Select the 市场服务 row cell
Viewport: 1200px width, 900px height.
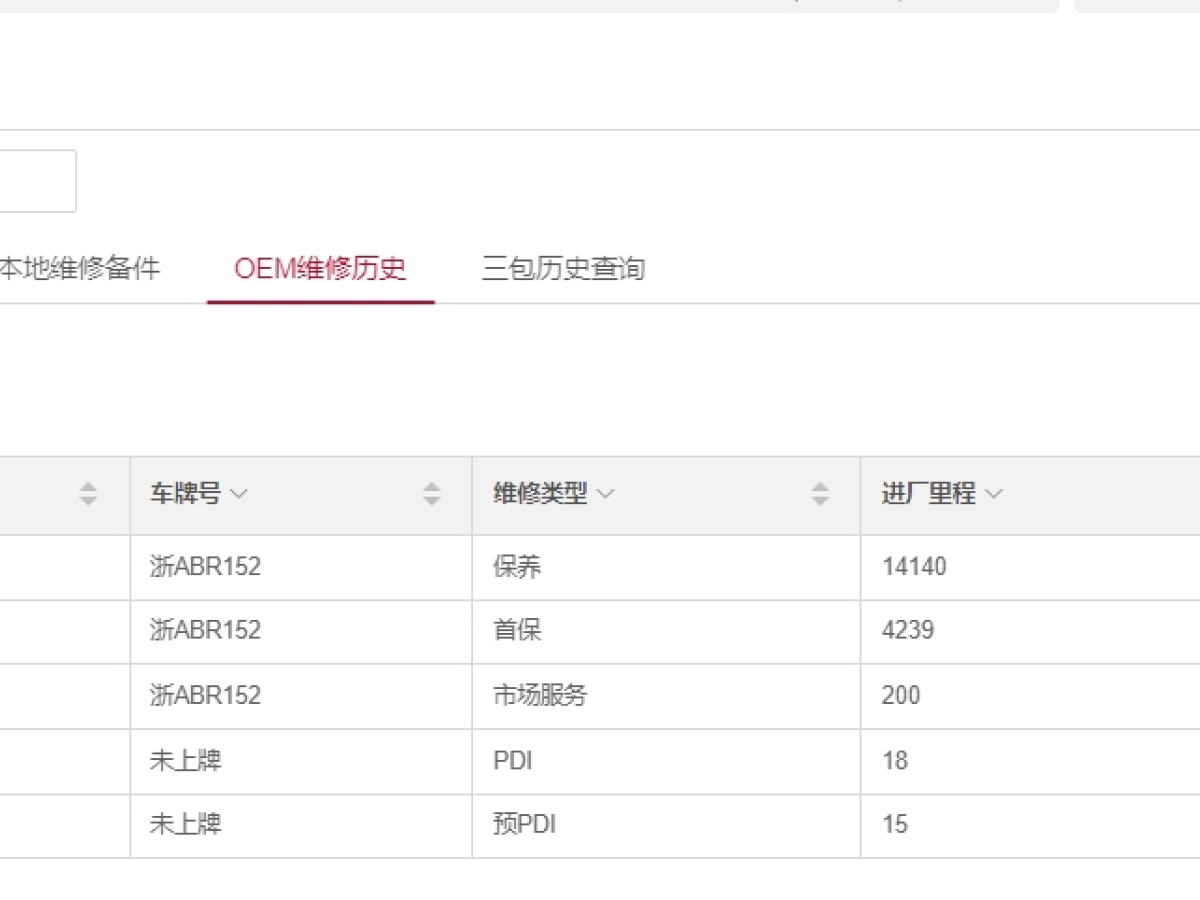click(x=540, y=696)
